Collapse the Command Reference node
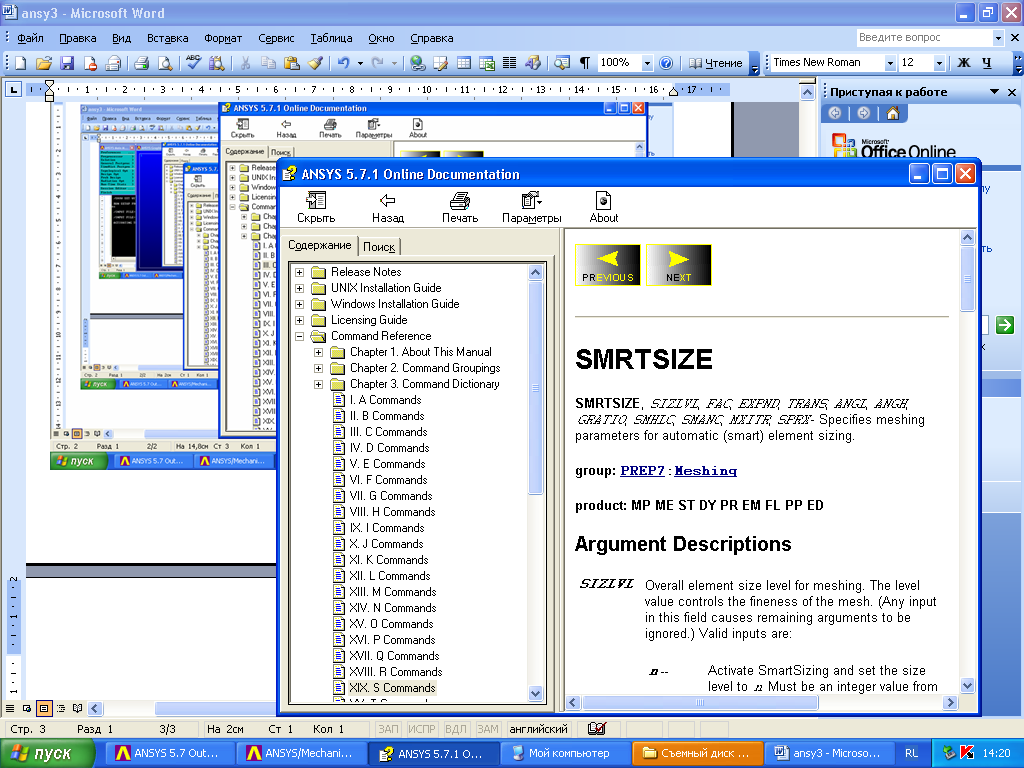 (300, 336)
